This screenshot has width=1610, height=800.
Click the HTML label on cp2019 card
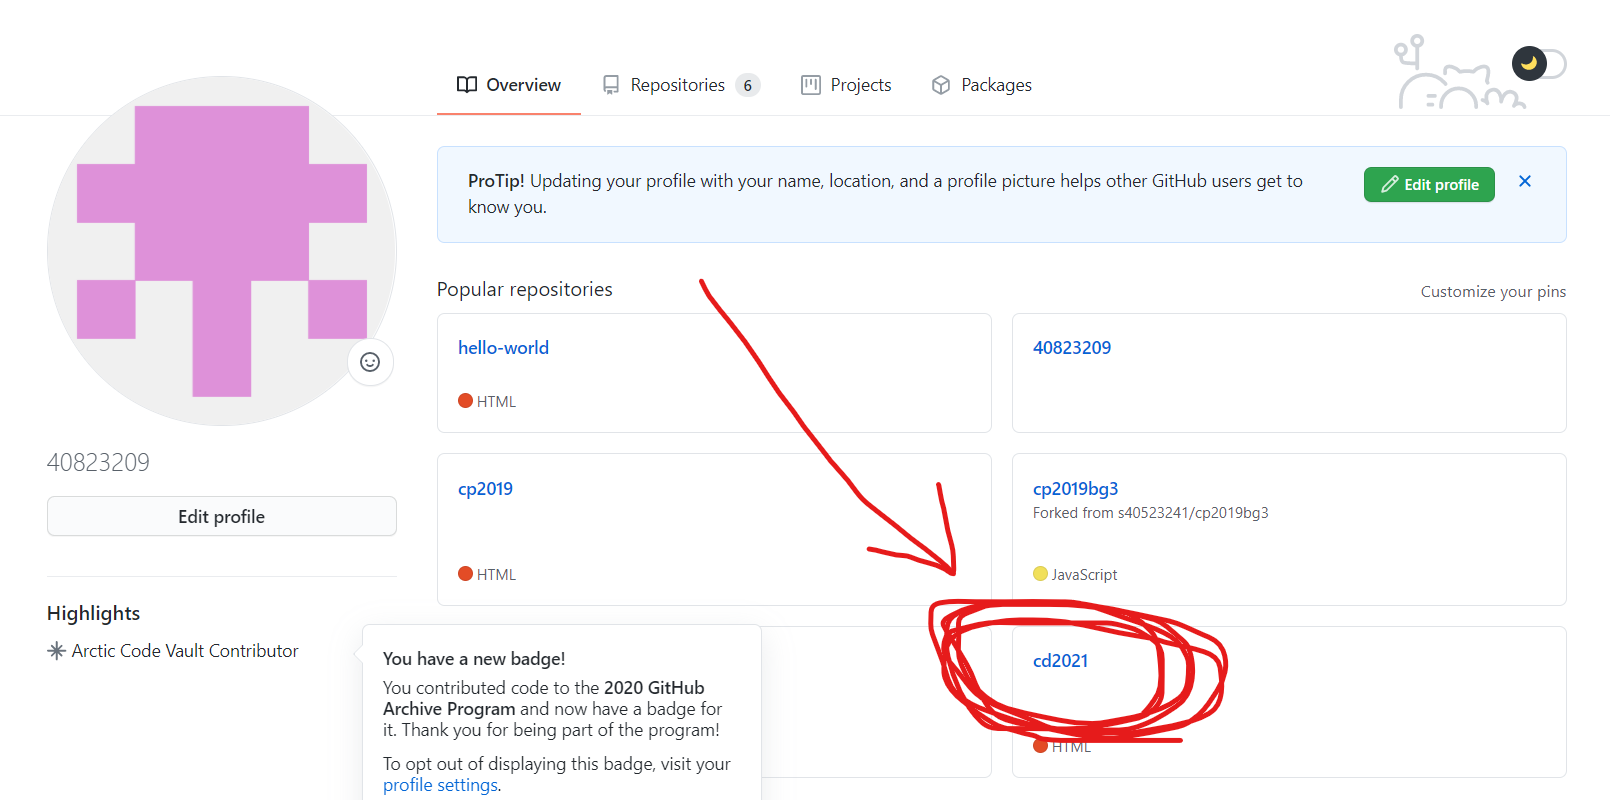[x=496, y=575]
